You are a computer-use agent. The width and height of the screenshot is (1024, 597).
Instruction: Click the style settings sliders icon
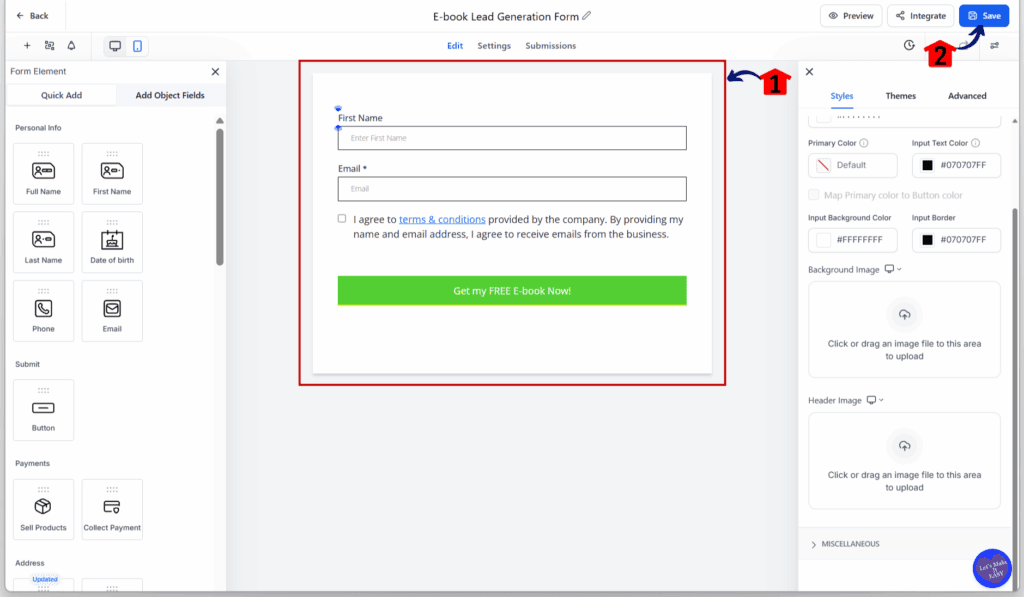tap(994, 46)
